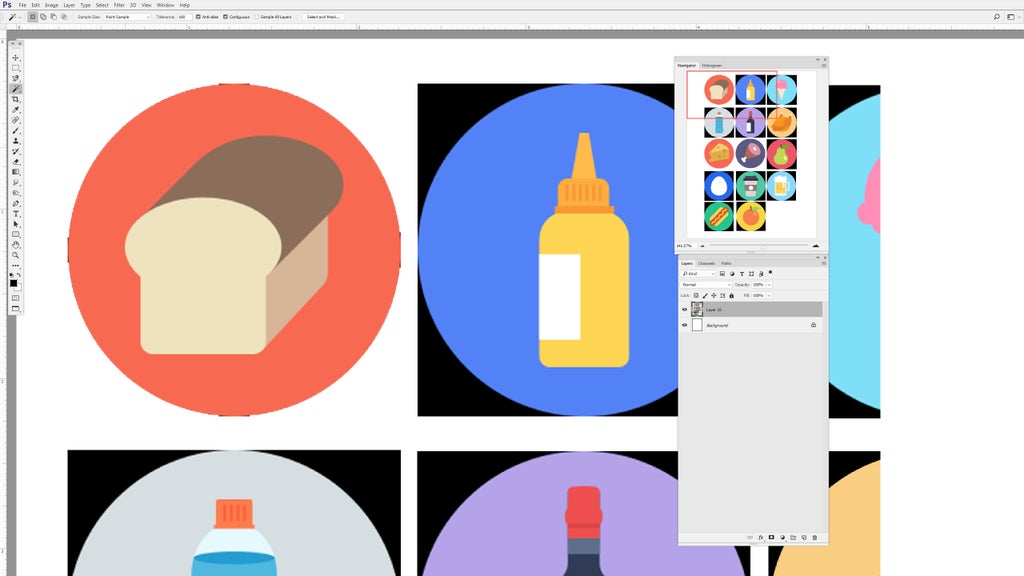Switch to the Histogram tab
The height and width of the screenshot is (576, 1024).
pos(712,65)
